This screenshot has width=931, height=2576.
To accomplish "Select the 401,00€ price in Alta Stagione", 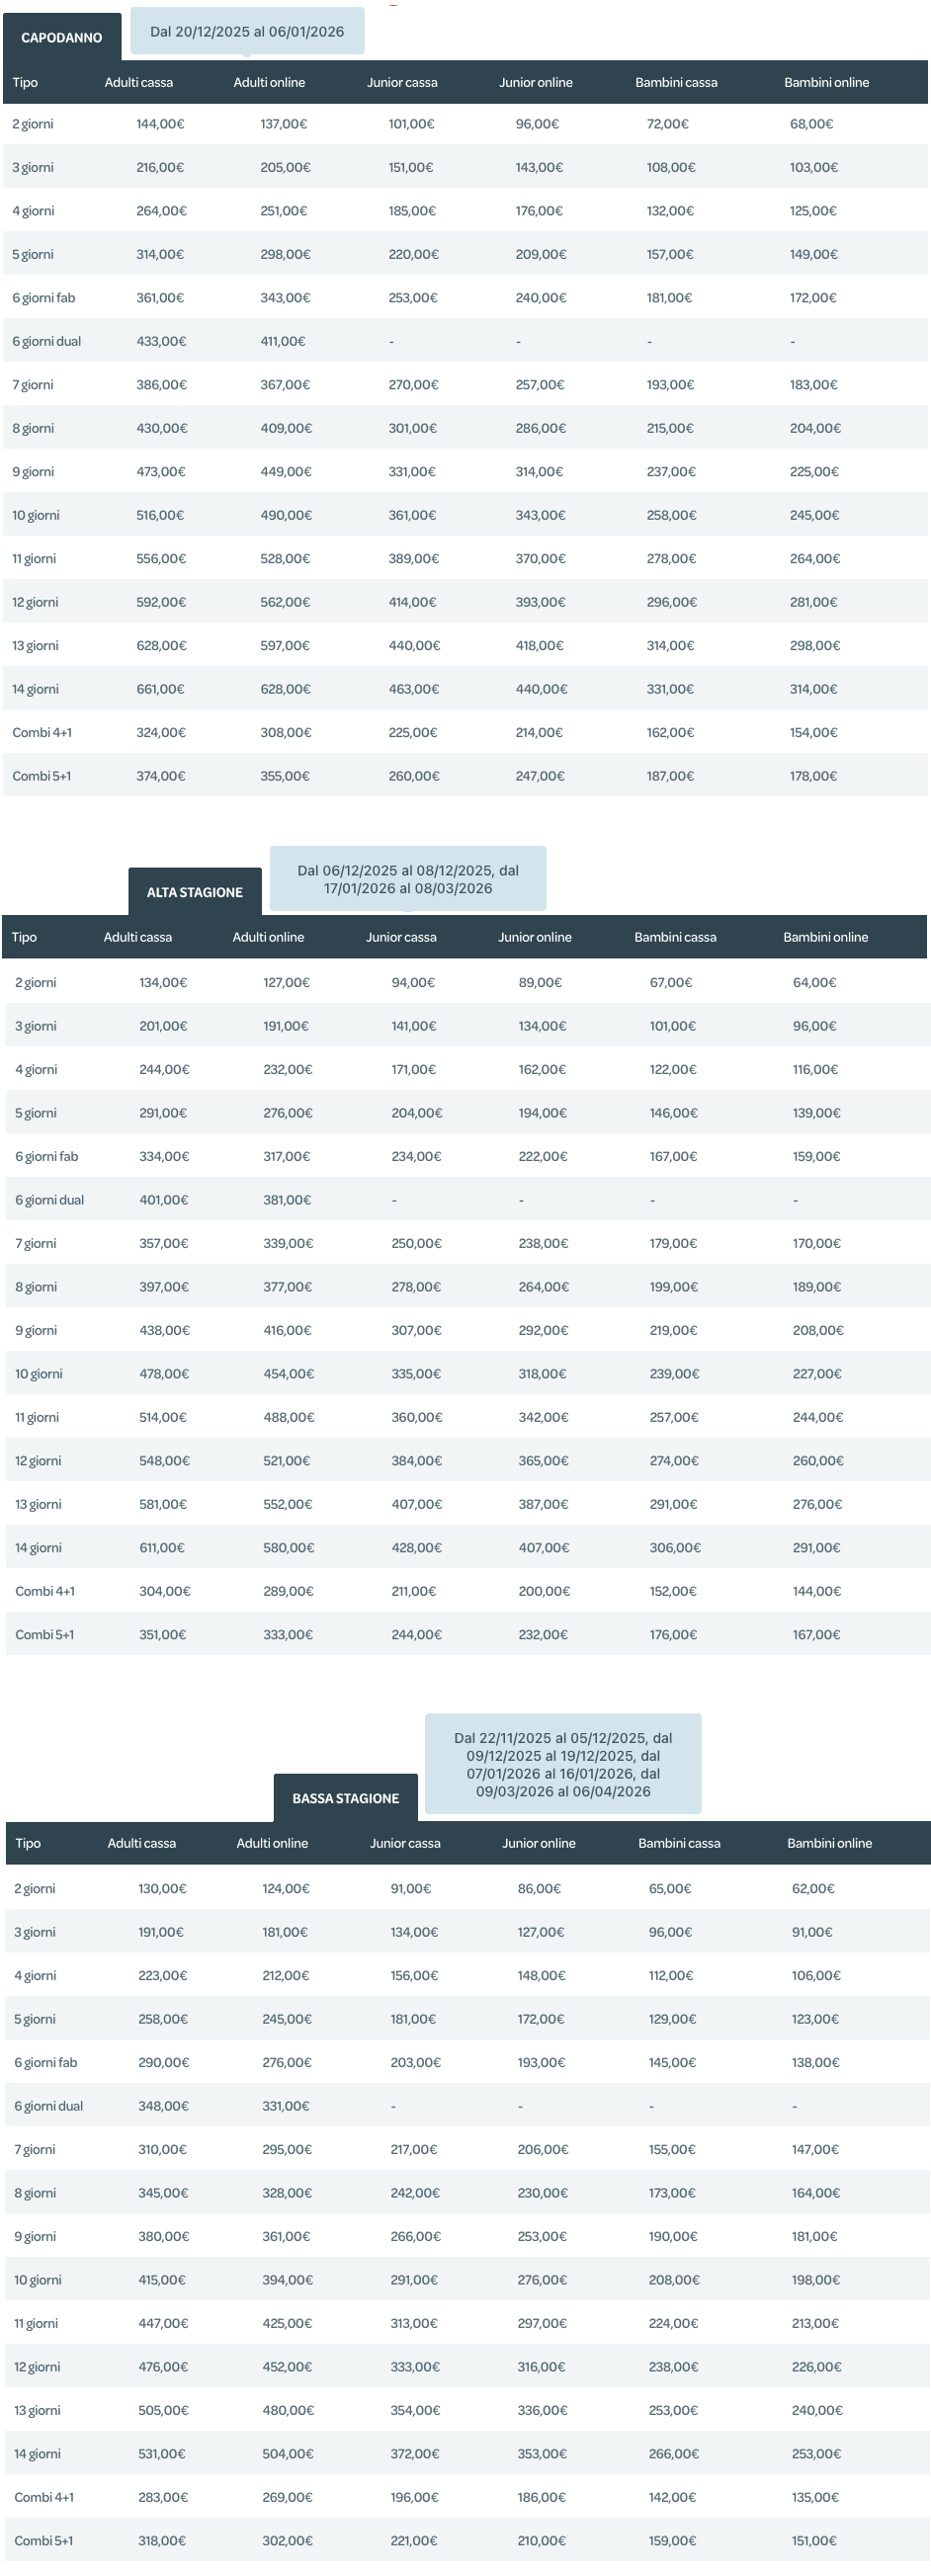I will point(164,1200).
